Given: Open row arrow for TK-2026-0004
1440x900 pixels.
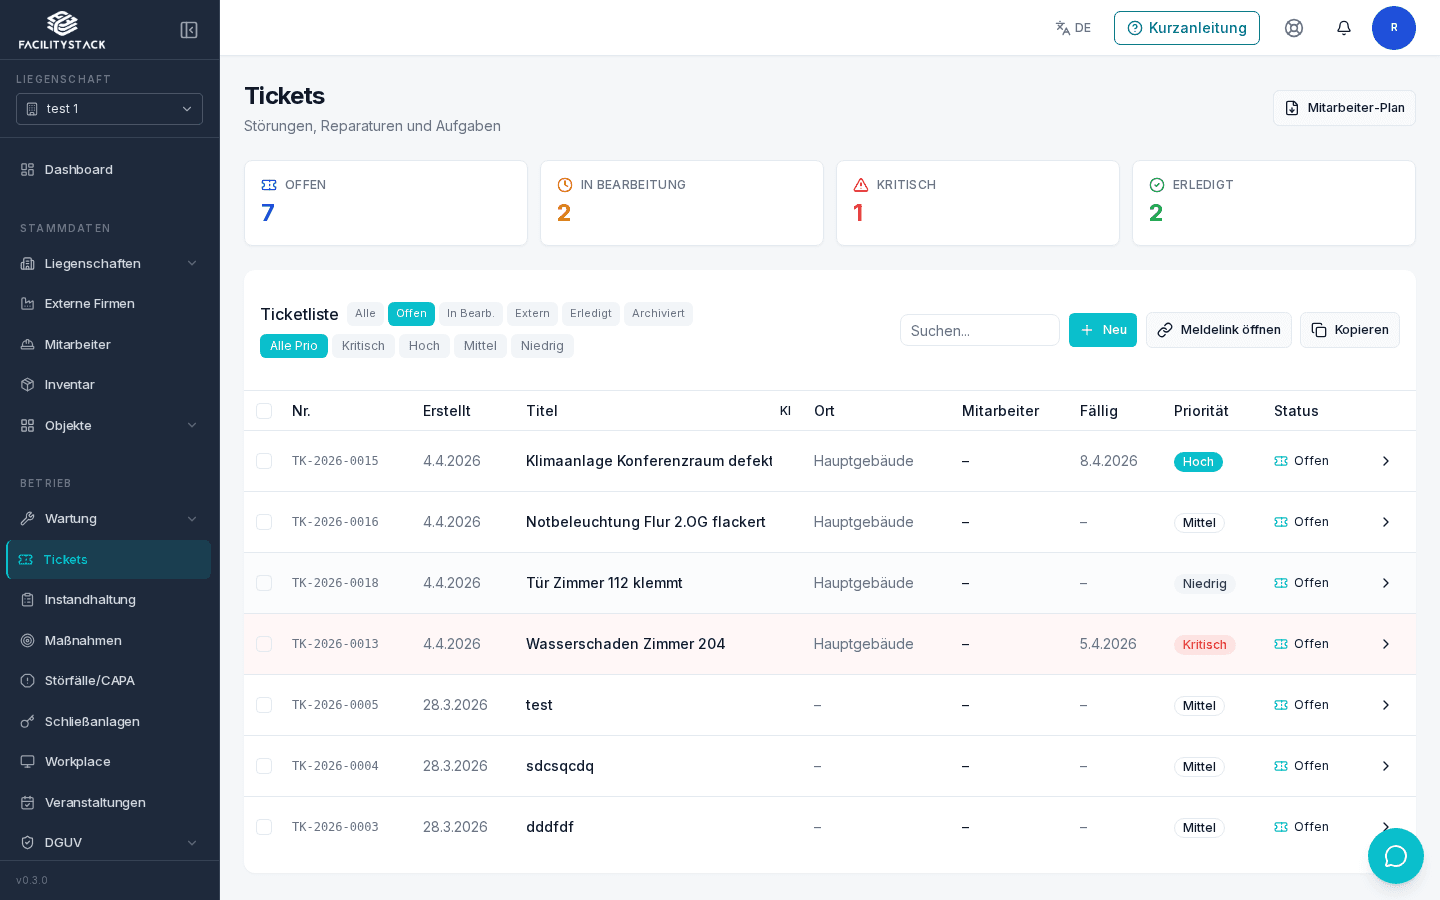Looking at the screenshot, I should click(x=1386, y=766).
